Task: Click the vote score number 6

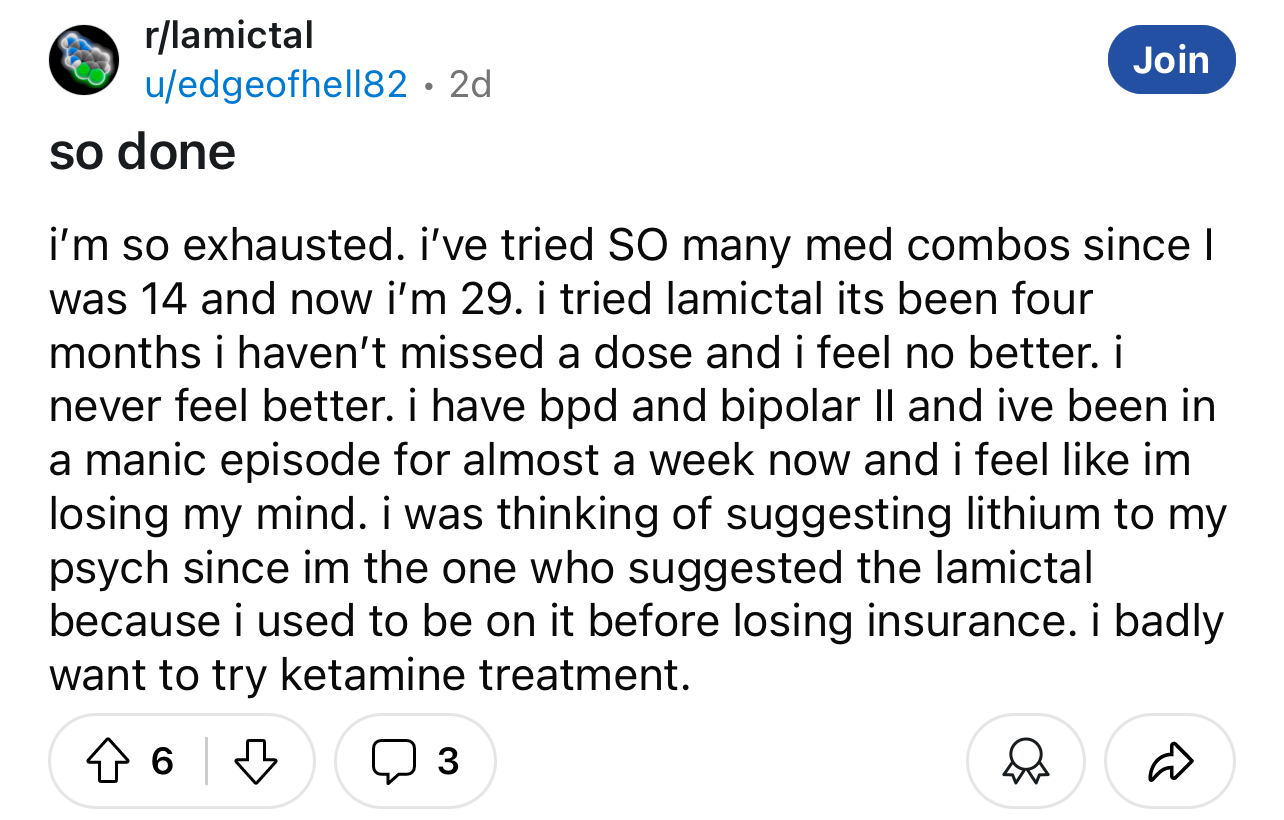Action: click(x=162, y=763)
